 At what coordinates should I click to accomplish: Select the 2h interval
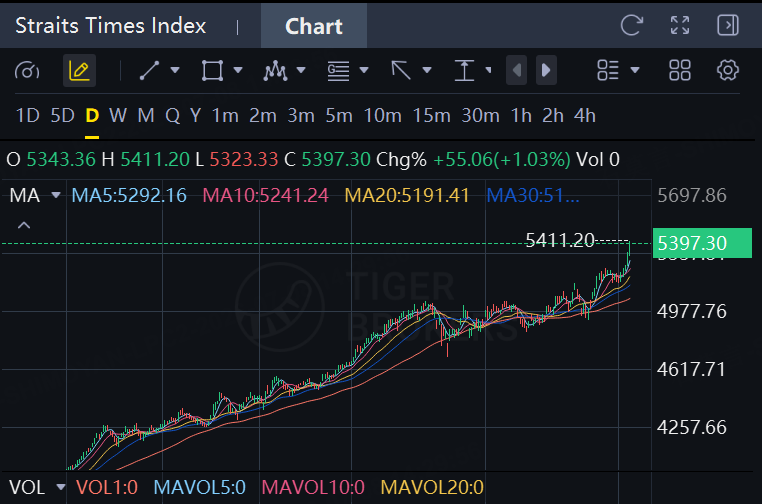pos(553,116)
